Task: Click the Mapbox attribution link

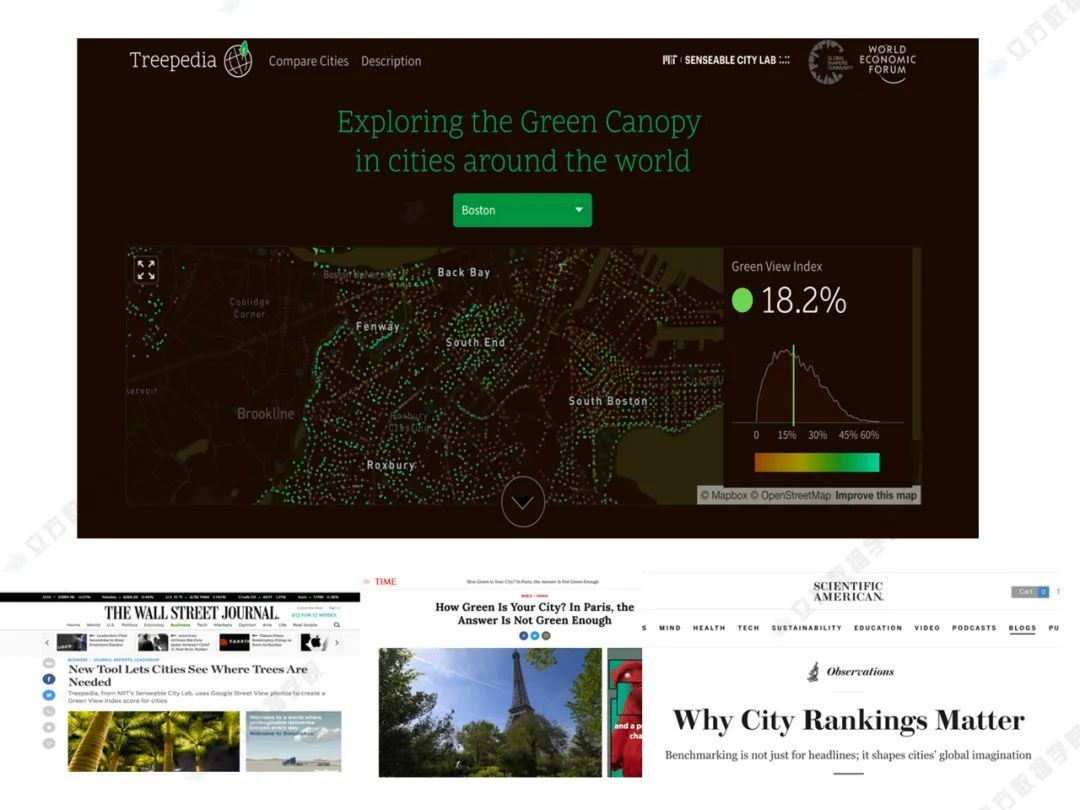Action: 724,495
